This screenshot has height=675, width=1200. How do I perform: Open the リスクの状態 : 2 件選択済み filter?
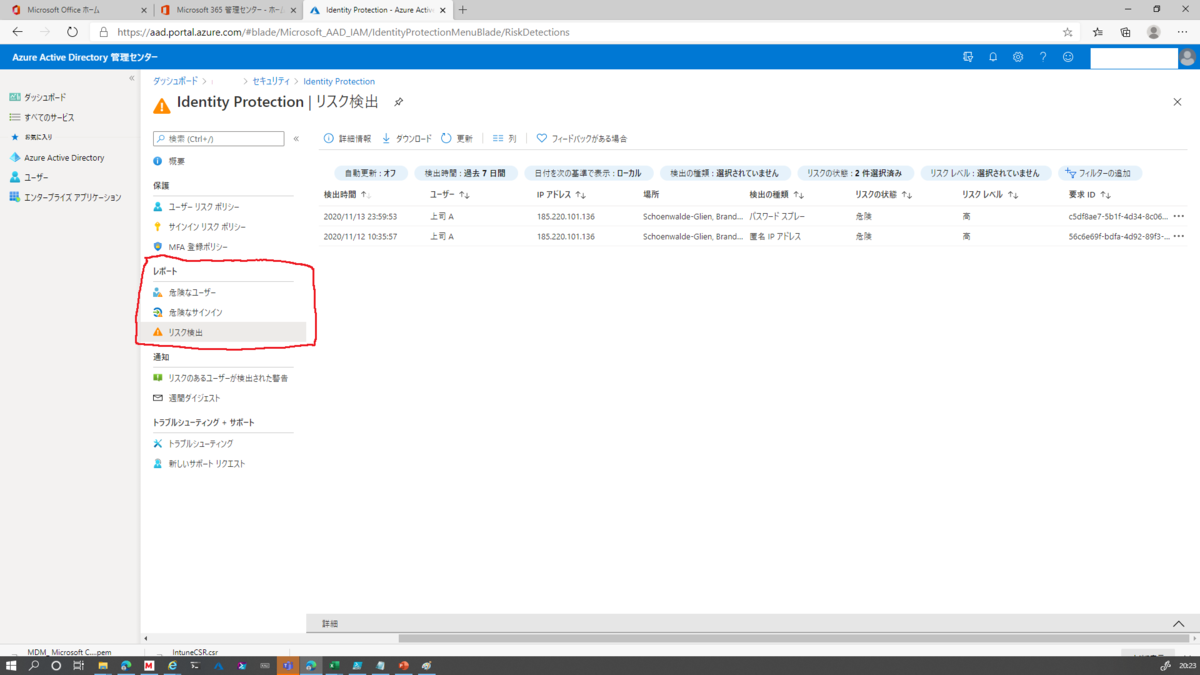pyautogui.click(x=855, y=173)
